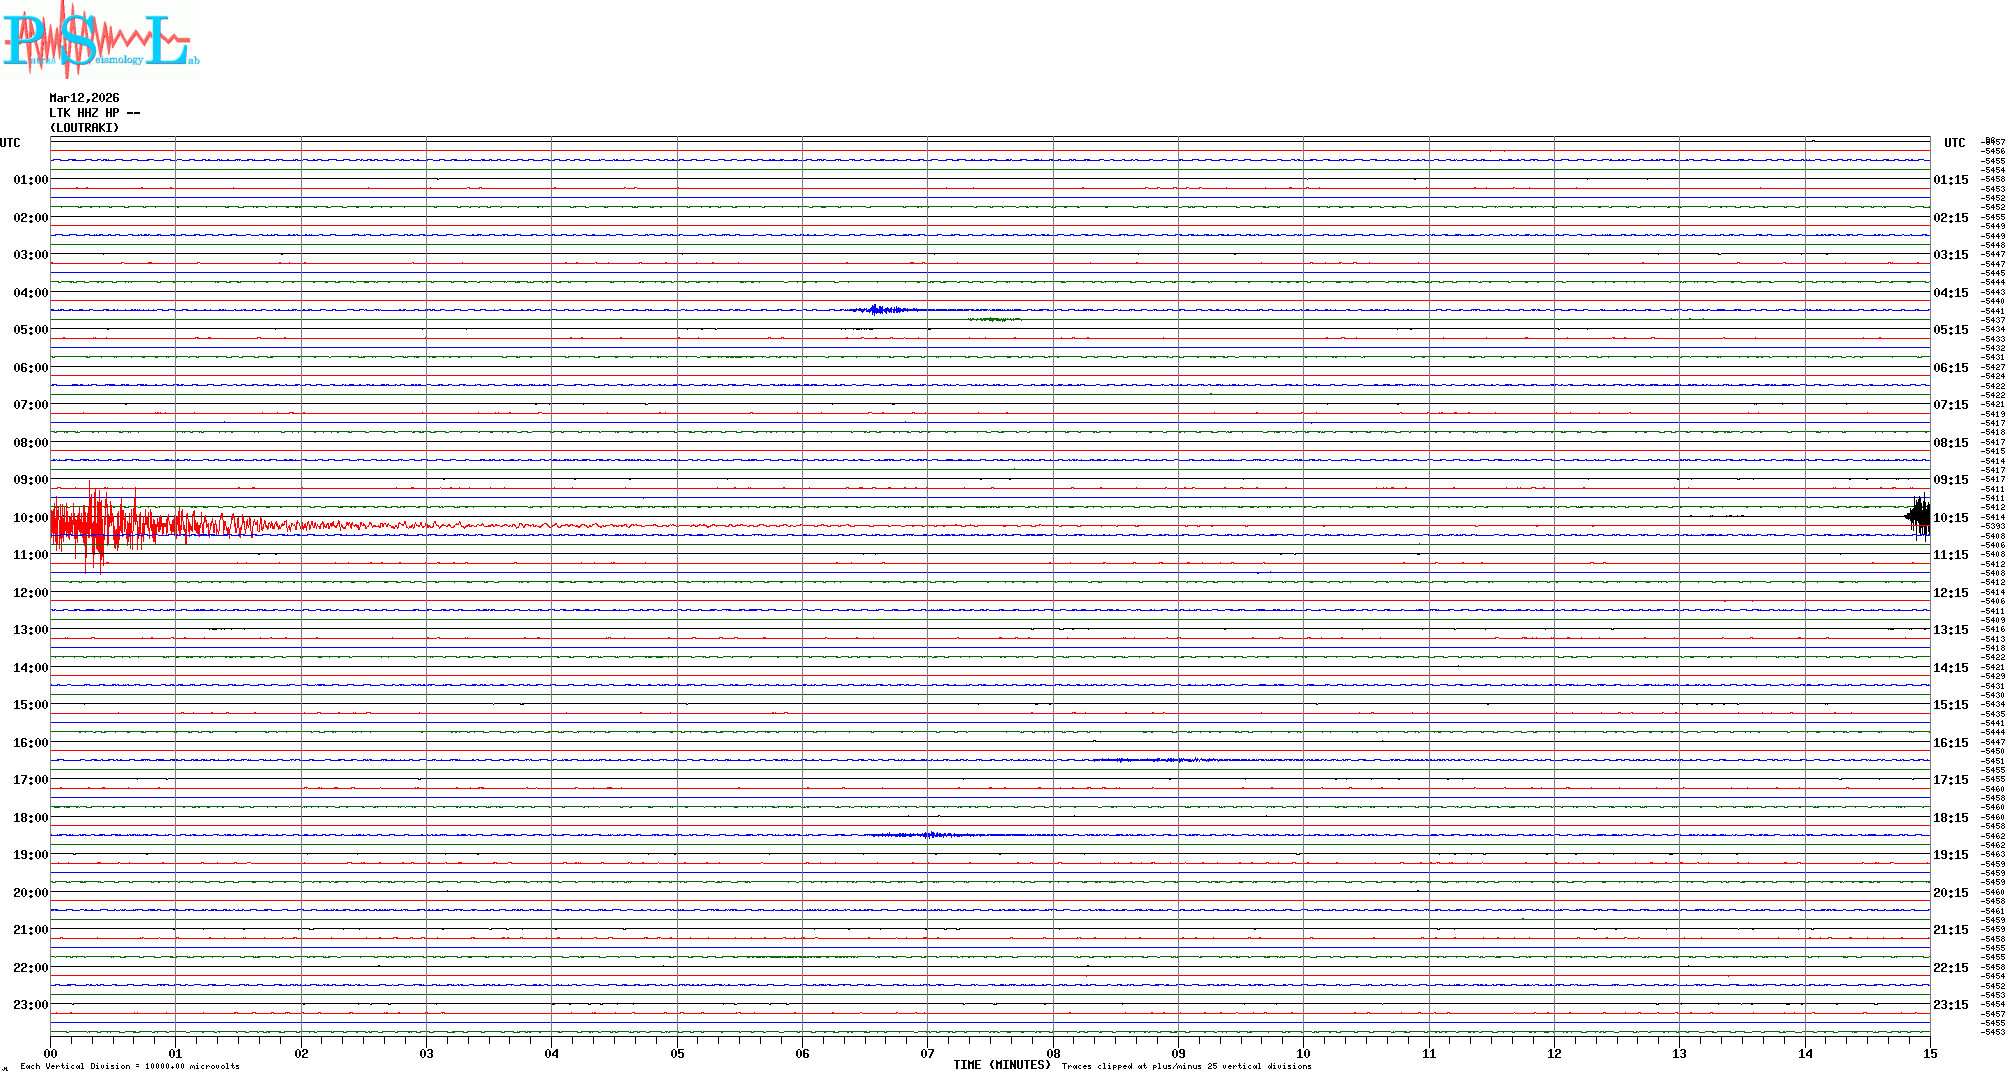Click the 07 minute tick on bottom axis
2010x1080 pixels.
(x=928, y=1053)
